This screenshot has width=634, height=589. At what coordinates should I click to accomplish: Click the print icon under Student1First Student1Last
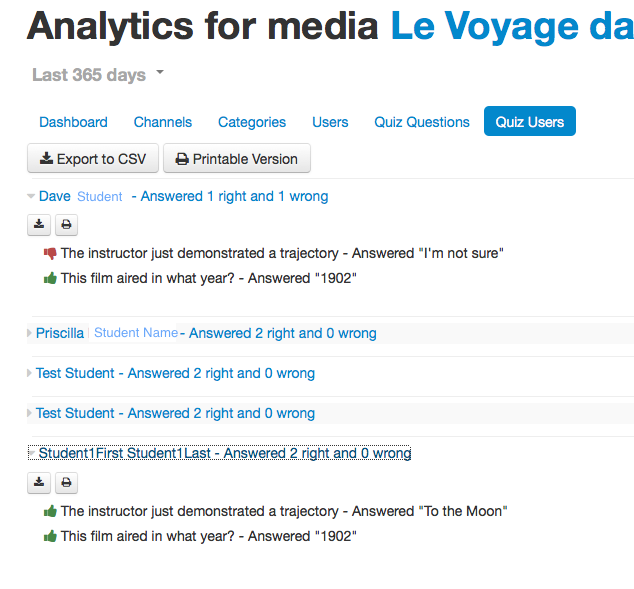(x=66, y=483)
